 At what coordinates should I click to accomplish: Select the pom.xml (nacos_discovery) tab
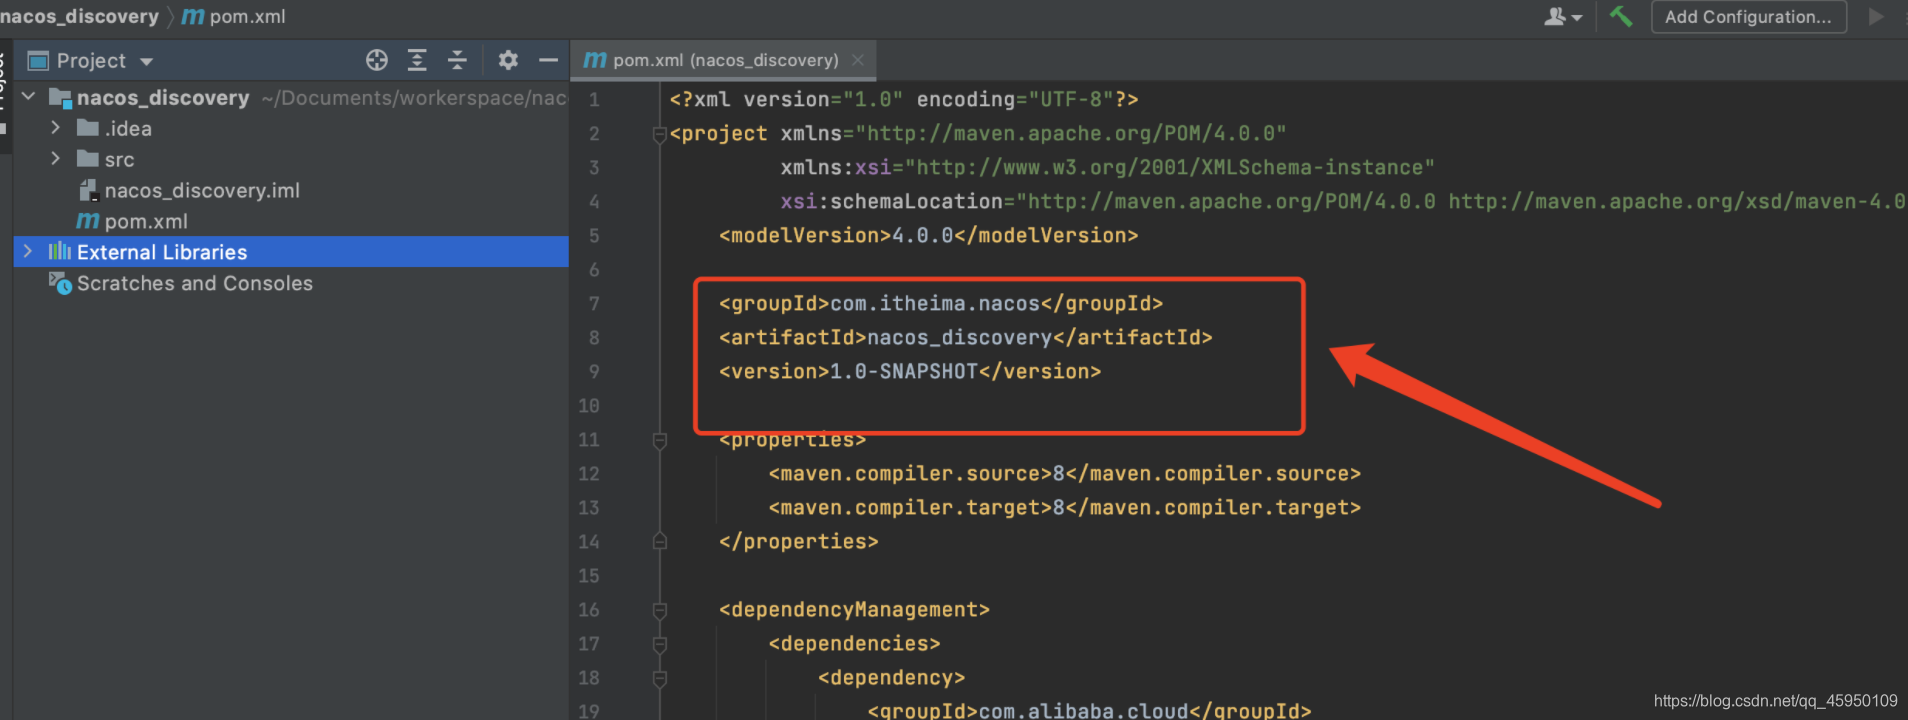(724, 60)
